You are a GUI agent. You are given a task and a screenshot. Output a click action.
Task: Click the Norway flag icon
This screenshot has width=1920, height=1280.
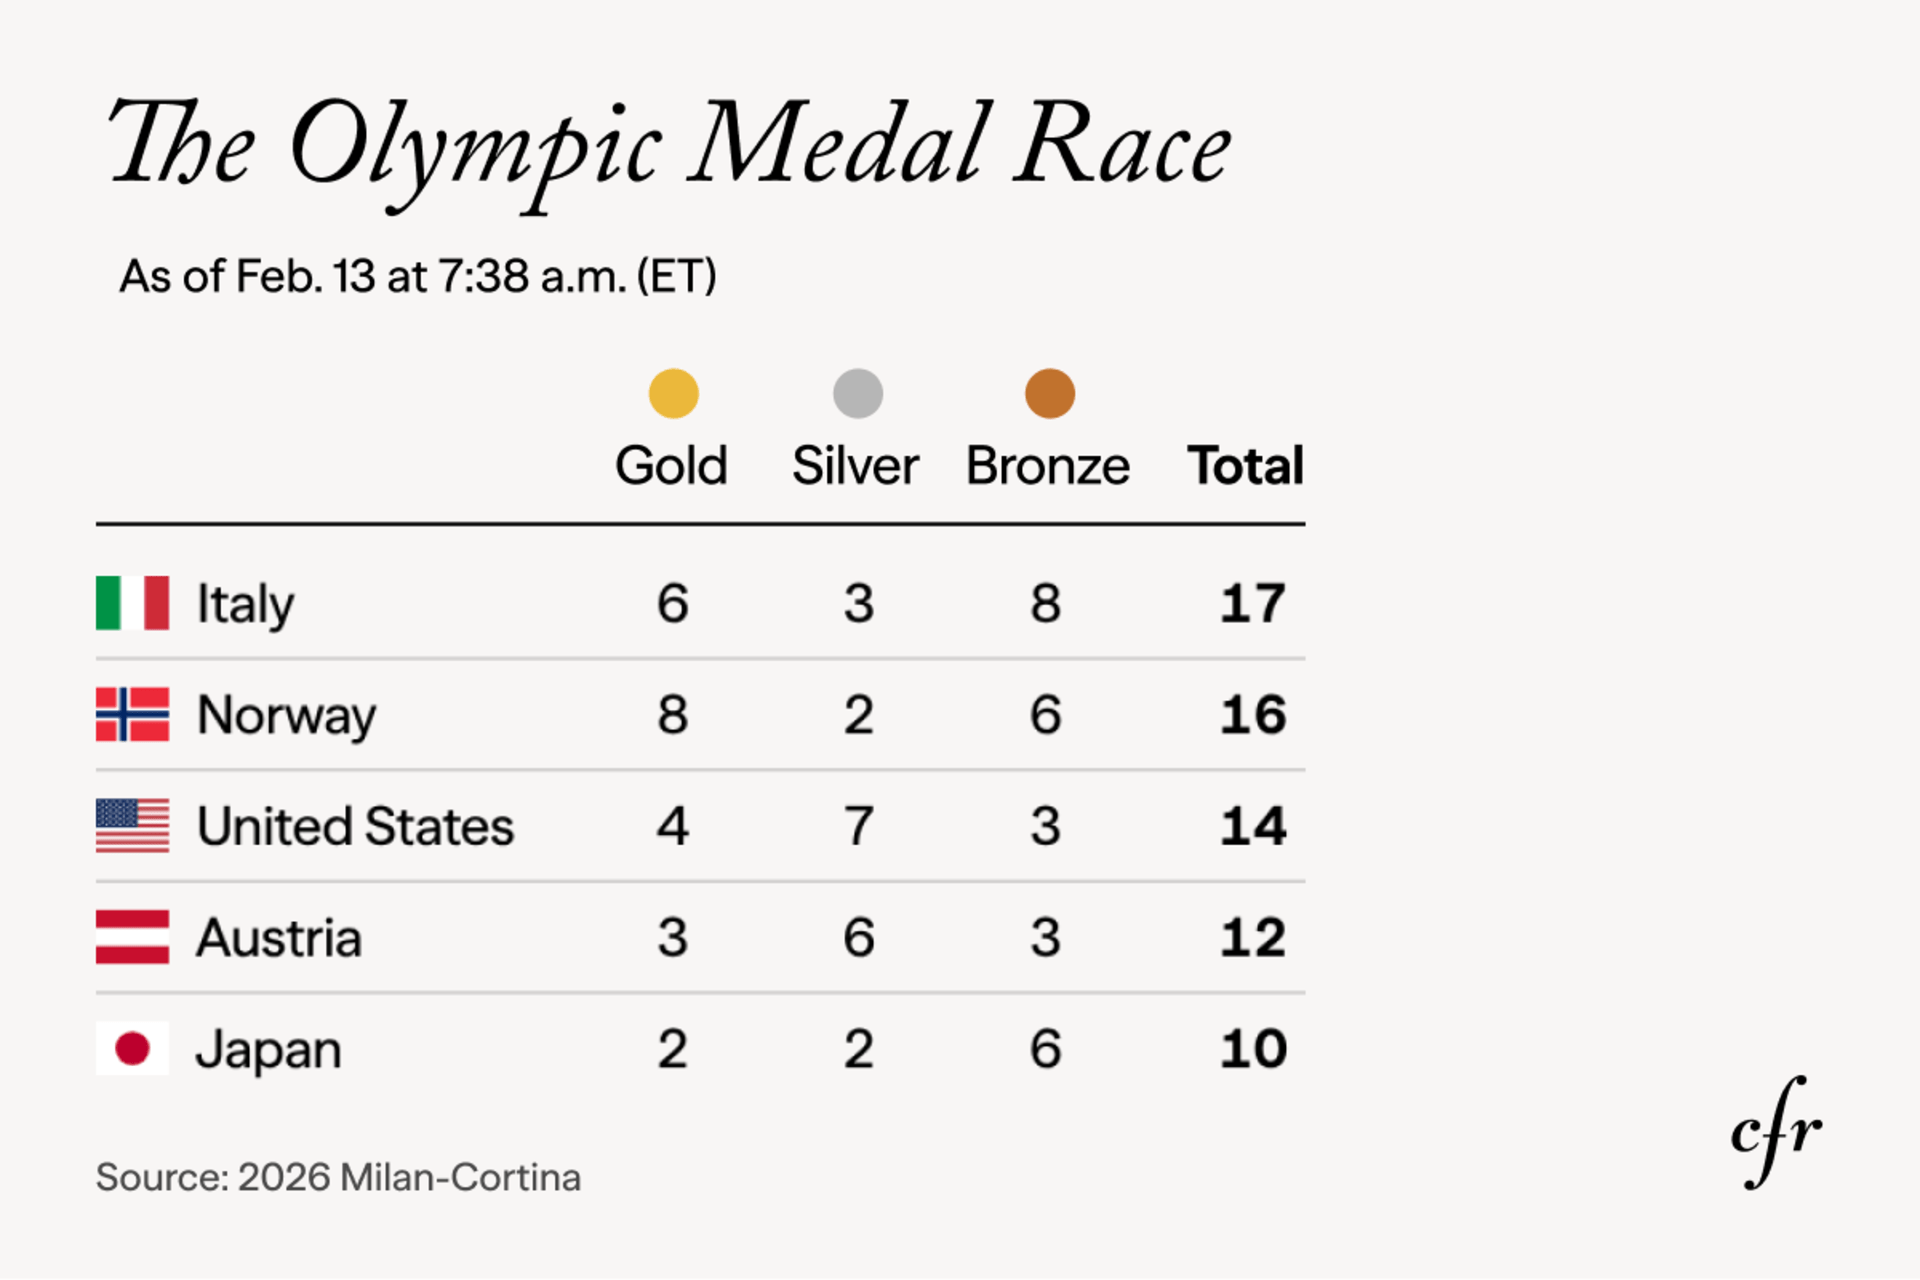(132, 714)
